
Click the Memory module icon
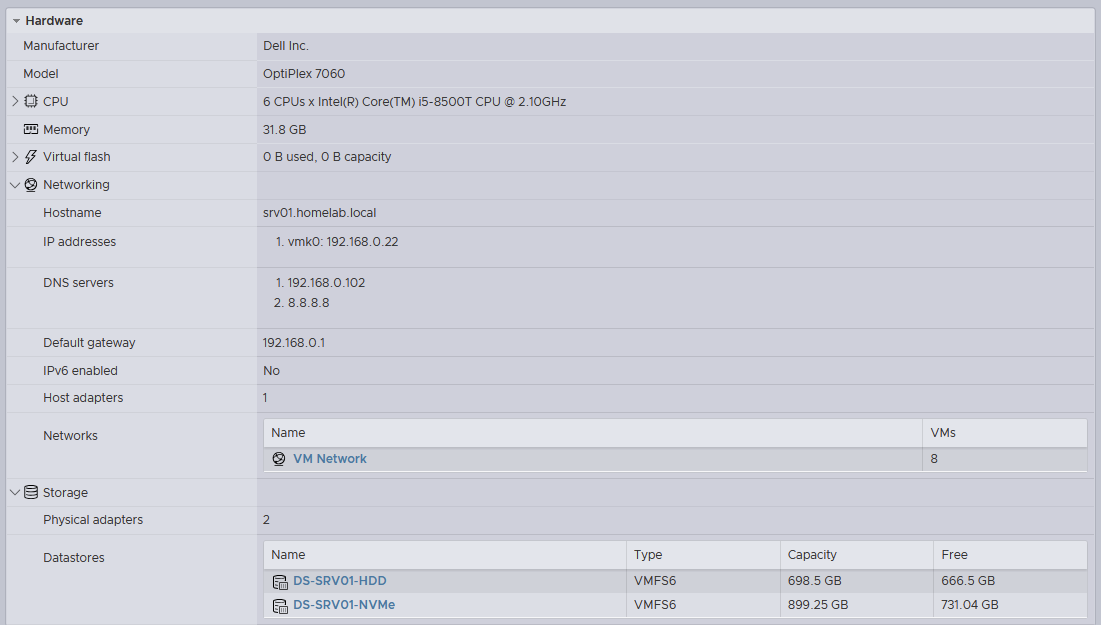pos(31,130)
